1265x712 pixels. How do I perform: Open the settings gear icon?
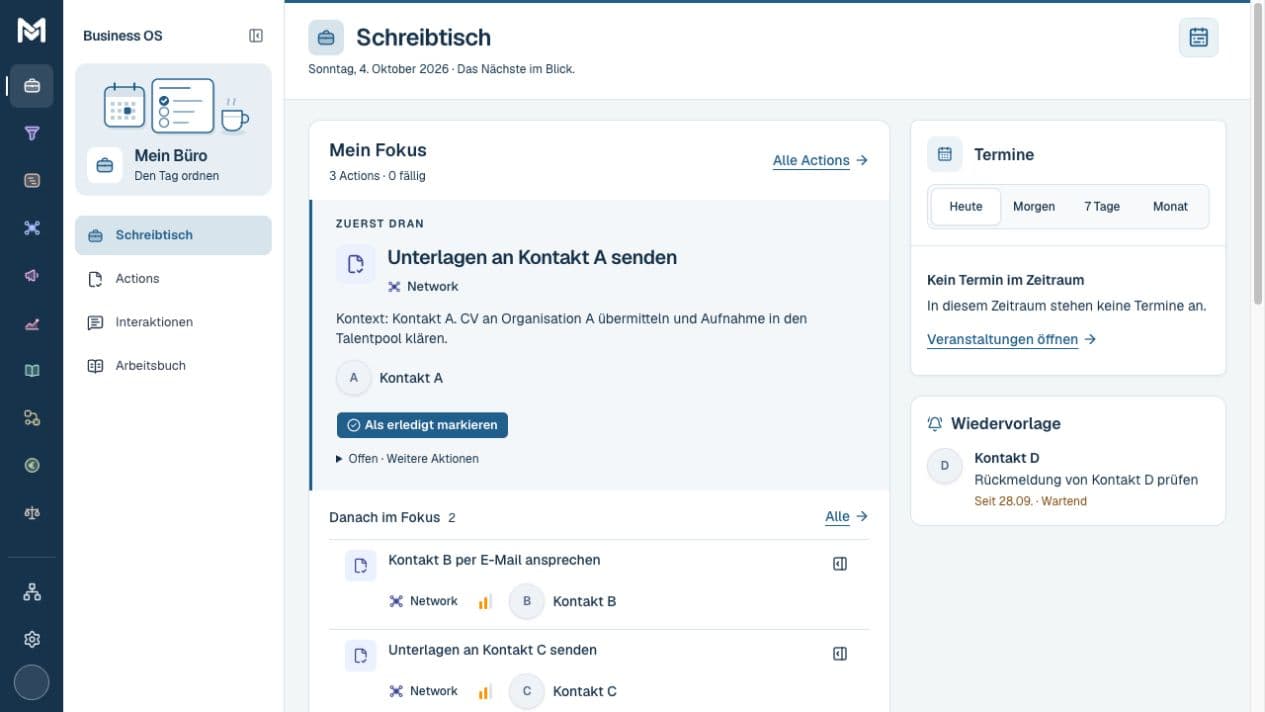pyautogui.click(x=32, y=639)
